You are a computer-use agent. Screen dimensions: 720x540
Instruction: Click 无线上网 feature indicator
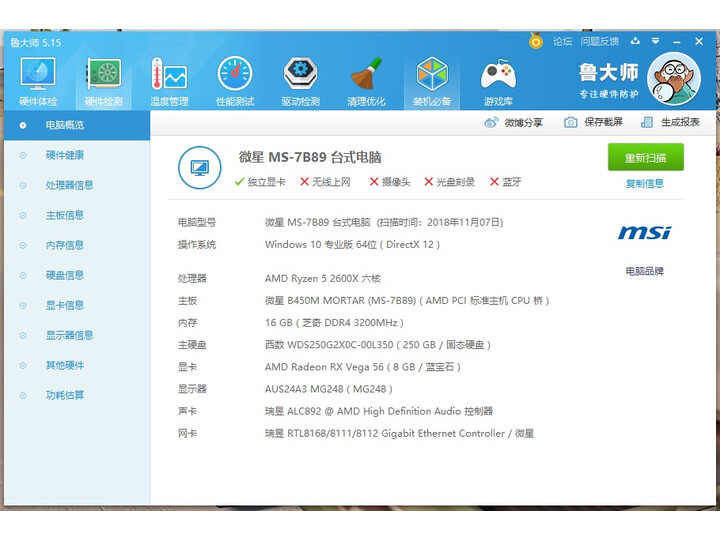325,182
